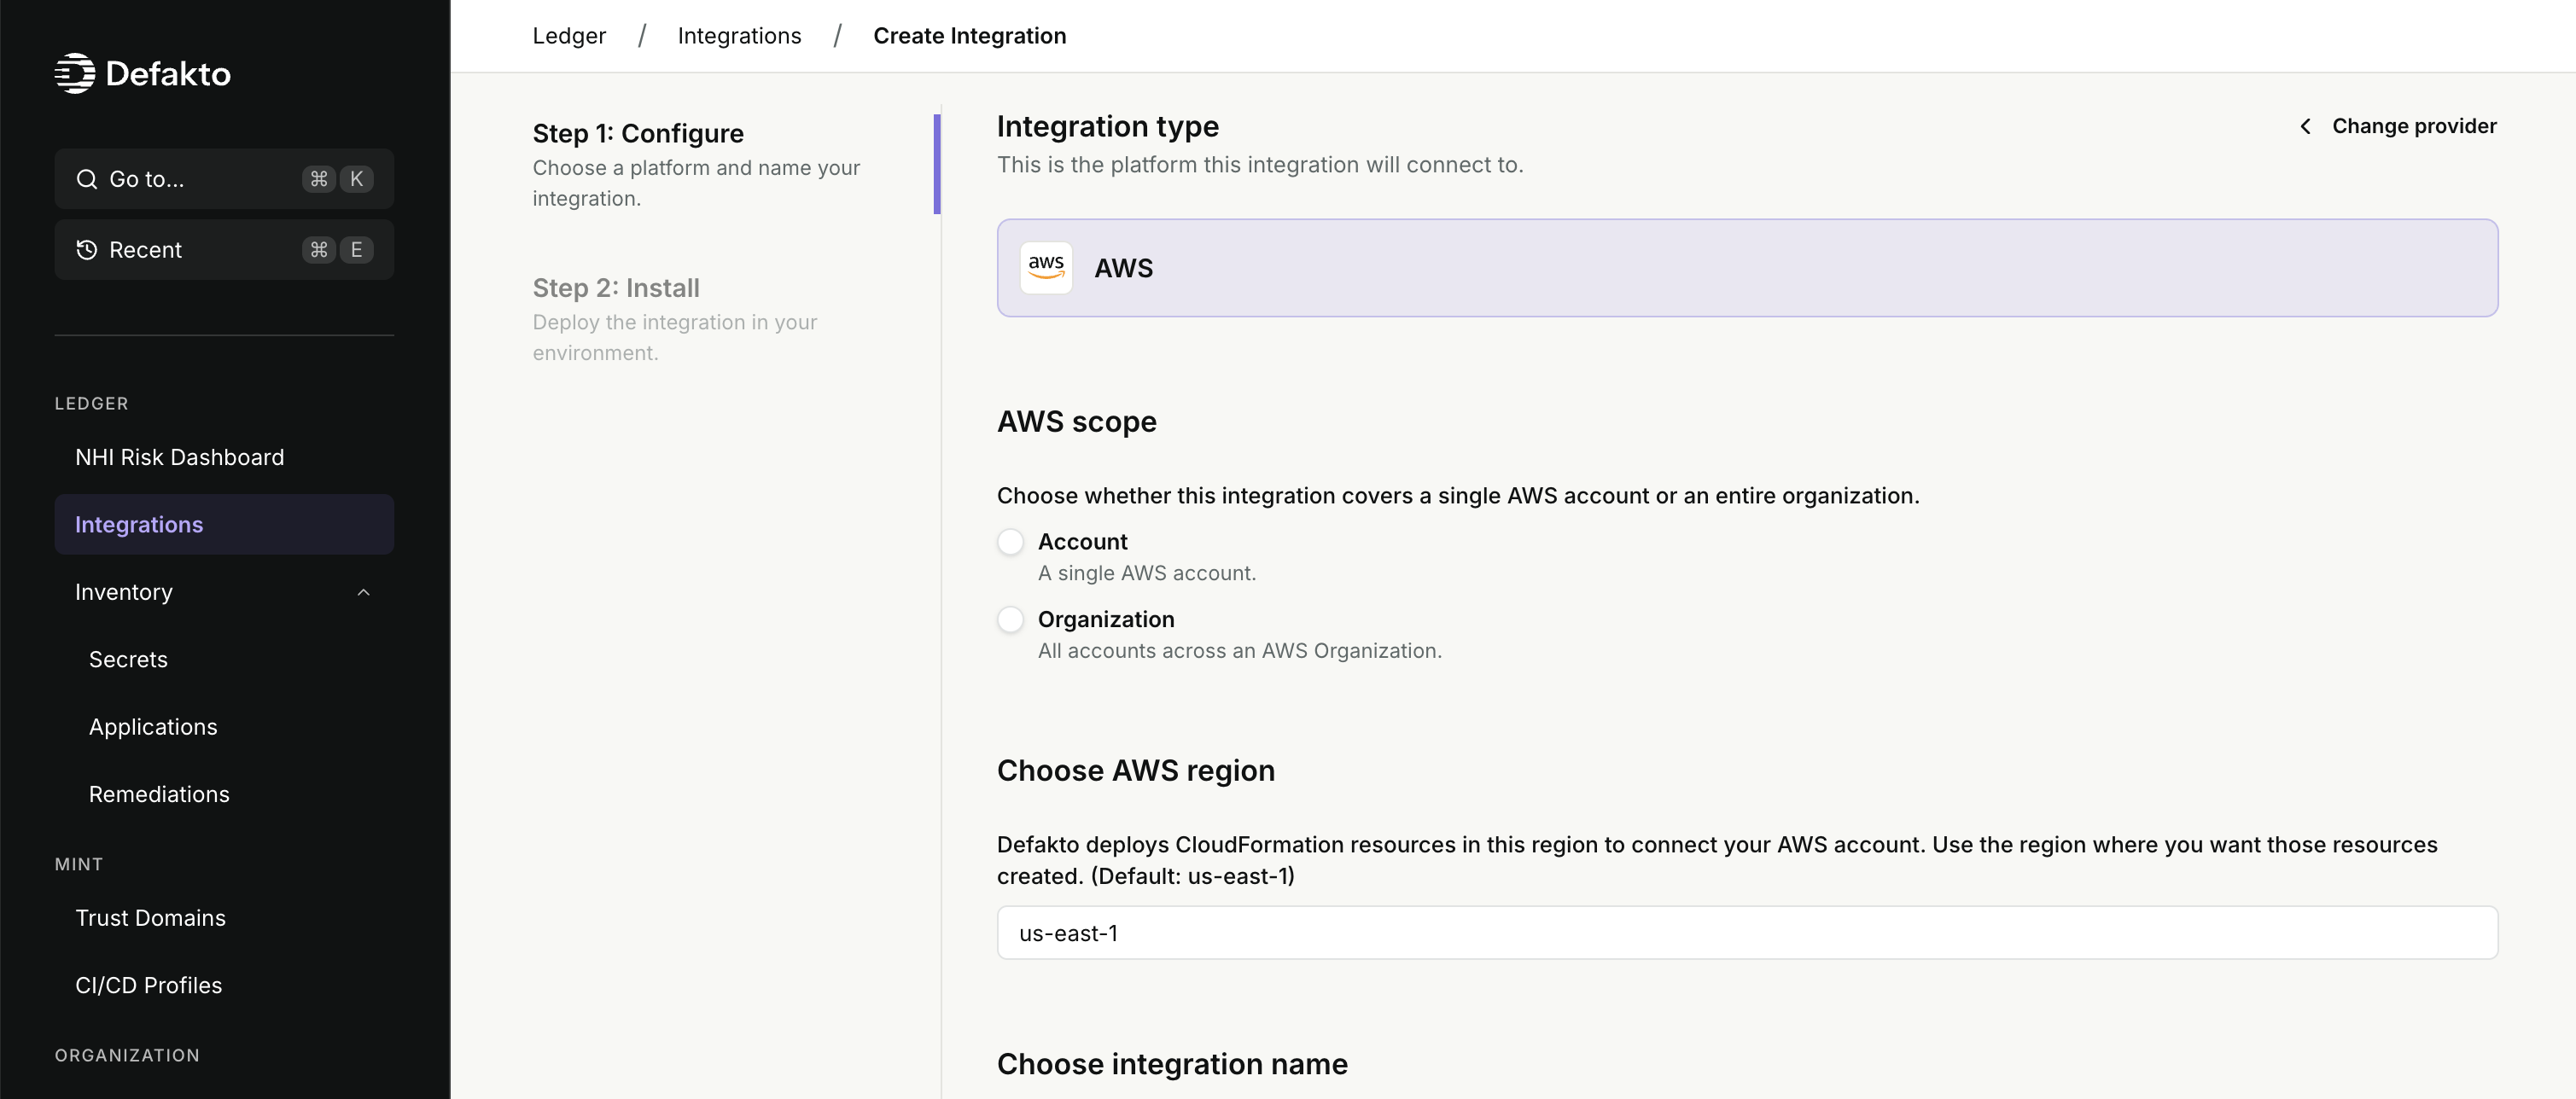Select the Organization scope radio button

click(x=1010, y=620)
